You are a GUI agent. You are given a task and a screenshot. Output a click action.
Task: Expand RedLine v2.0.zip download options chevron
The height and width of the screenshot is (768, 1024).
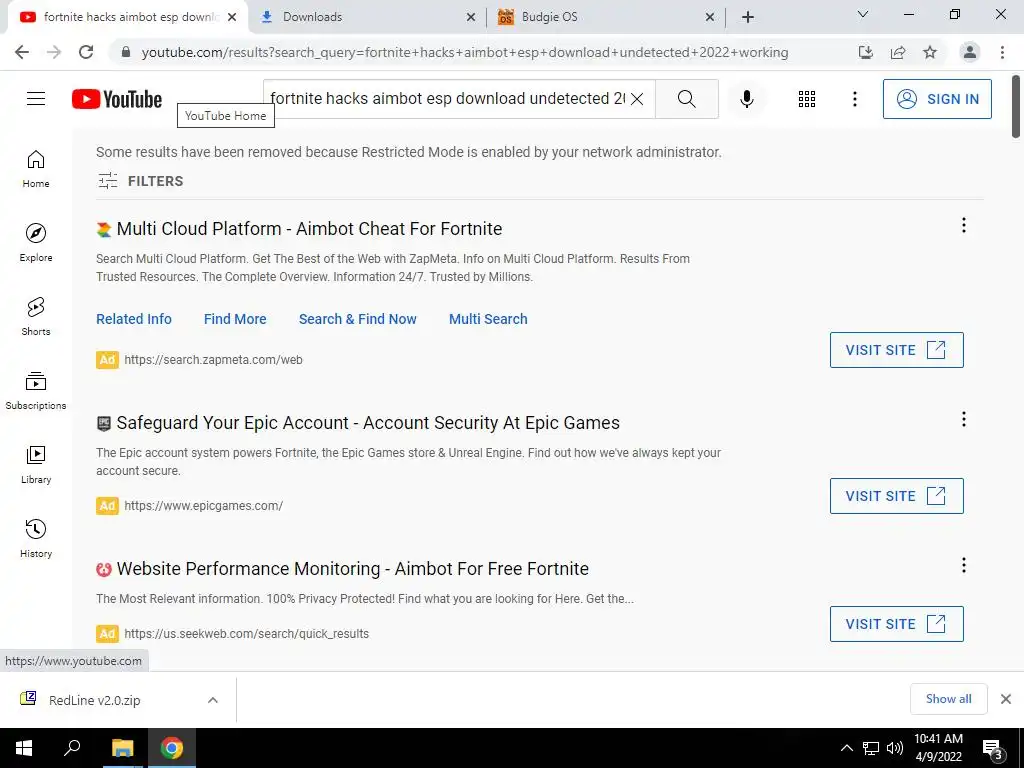pyautogui.click(x=213, y=700)
